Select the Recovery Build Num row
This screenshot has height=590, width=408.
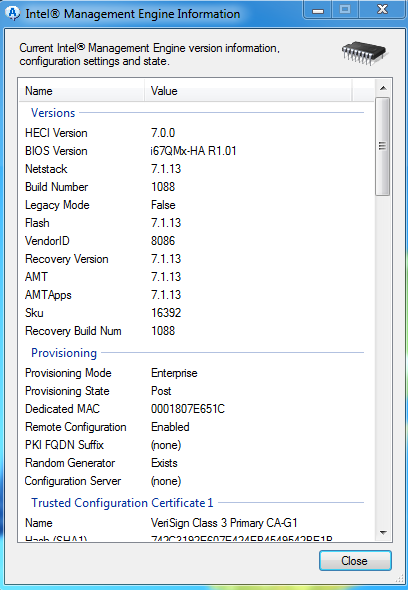point(196,331)
